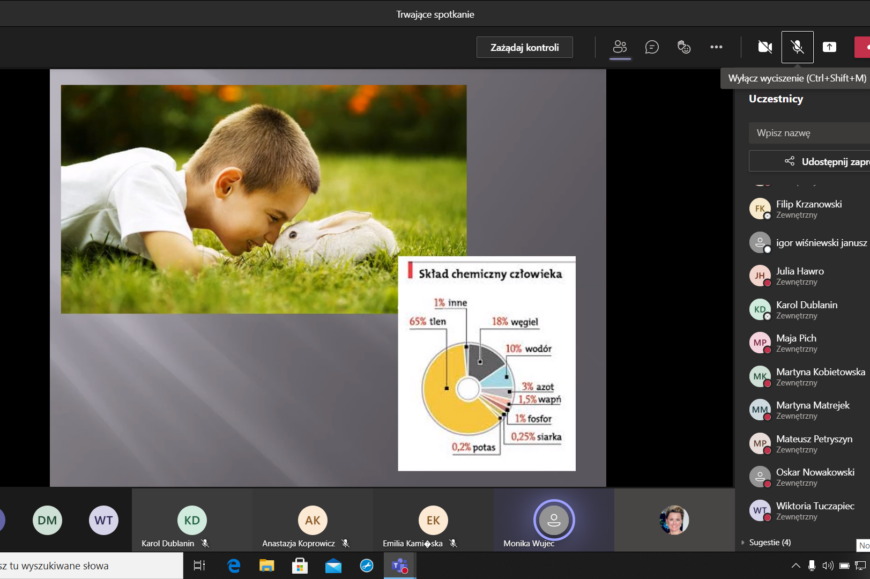Click the MK avatar of Martyna Kobietowska

coord(760,377)
